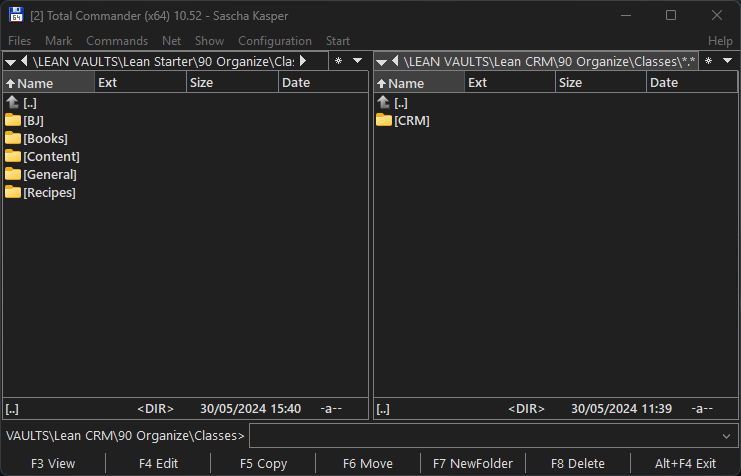Viewport: 741px width, 476px height.
Task: Open the Files menu
Action: tap(19, 41)
